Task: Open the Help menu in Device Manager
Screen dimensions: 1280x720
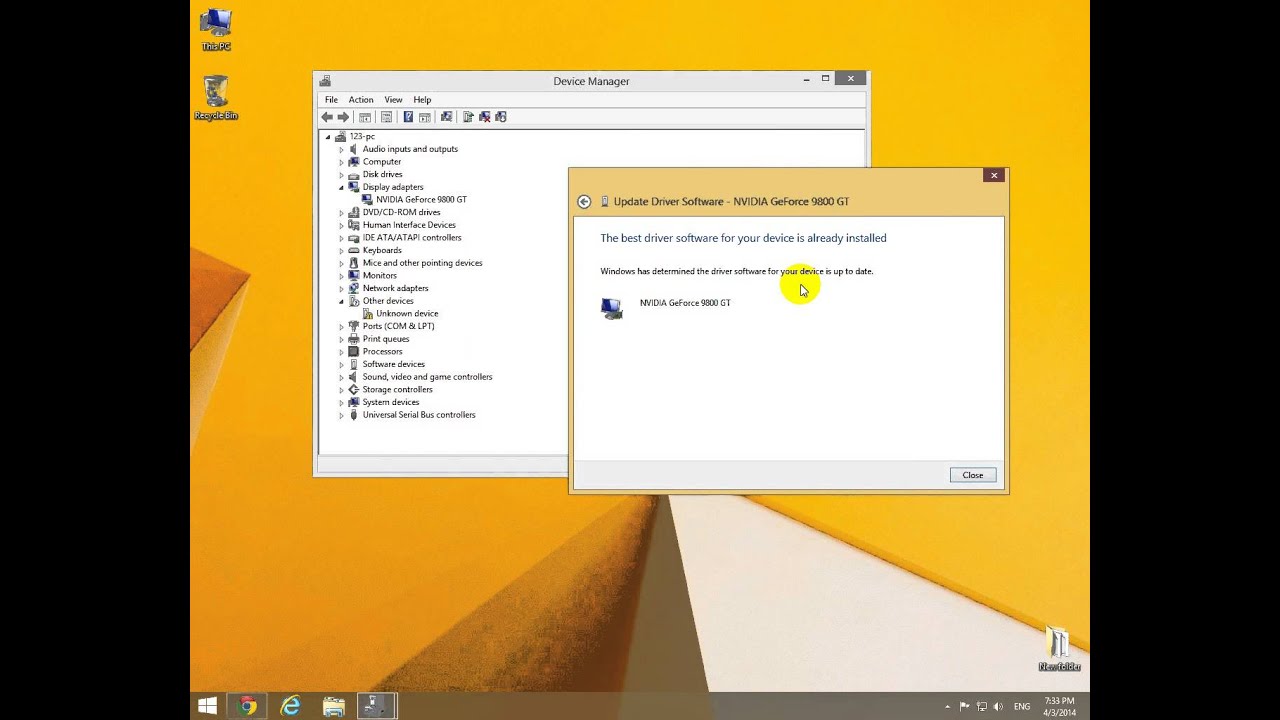Action: click(422, 100)
